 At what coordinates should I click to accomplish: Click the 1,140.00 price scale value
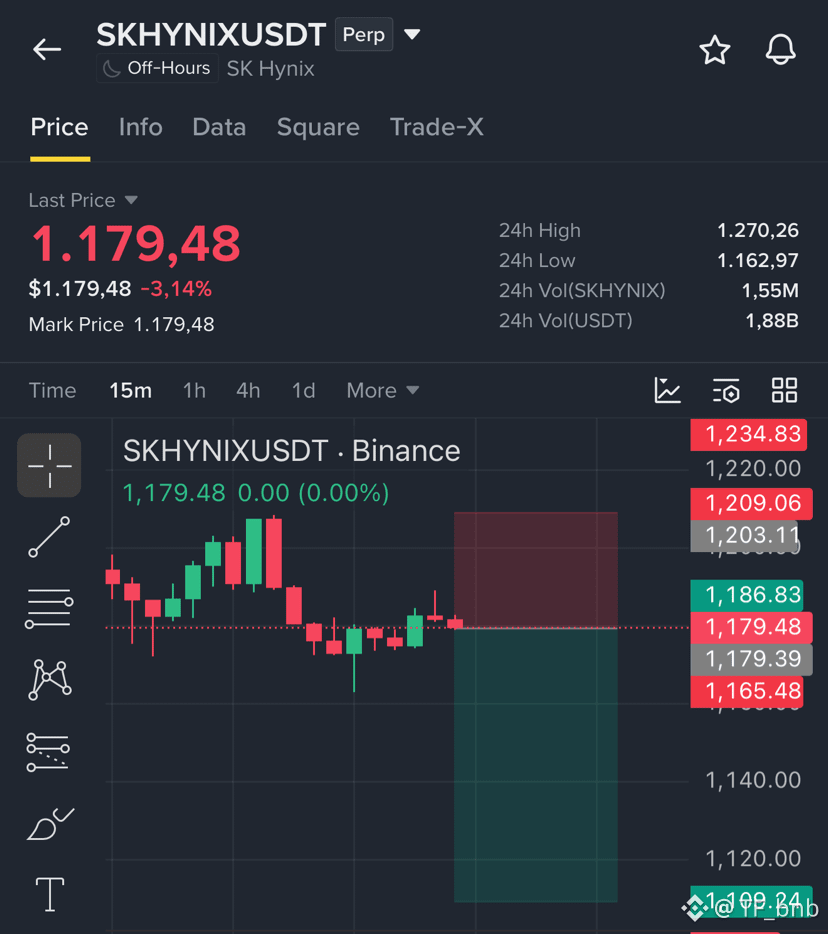coord(753,780)
